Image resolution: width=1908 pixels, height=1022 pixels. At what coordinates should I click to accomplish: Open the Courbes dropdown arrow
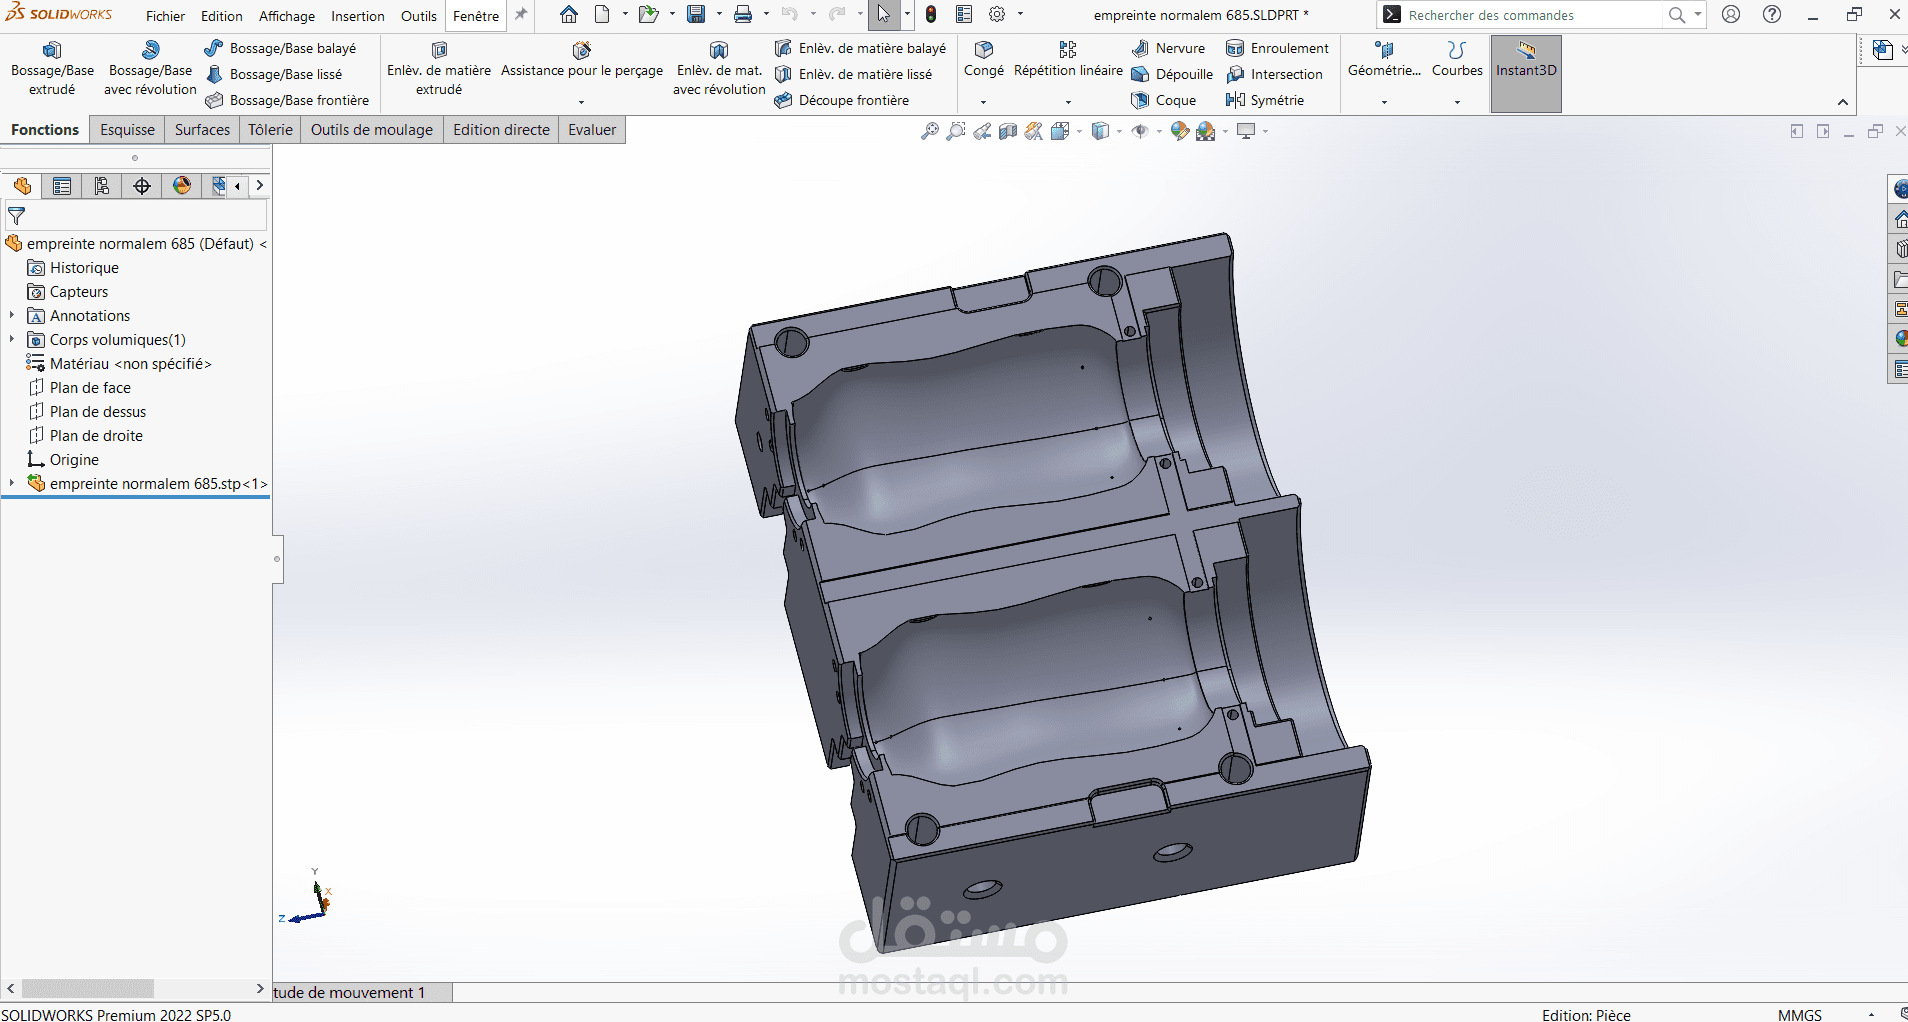(1457, 102)
